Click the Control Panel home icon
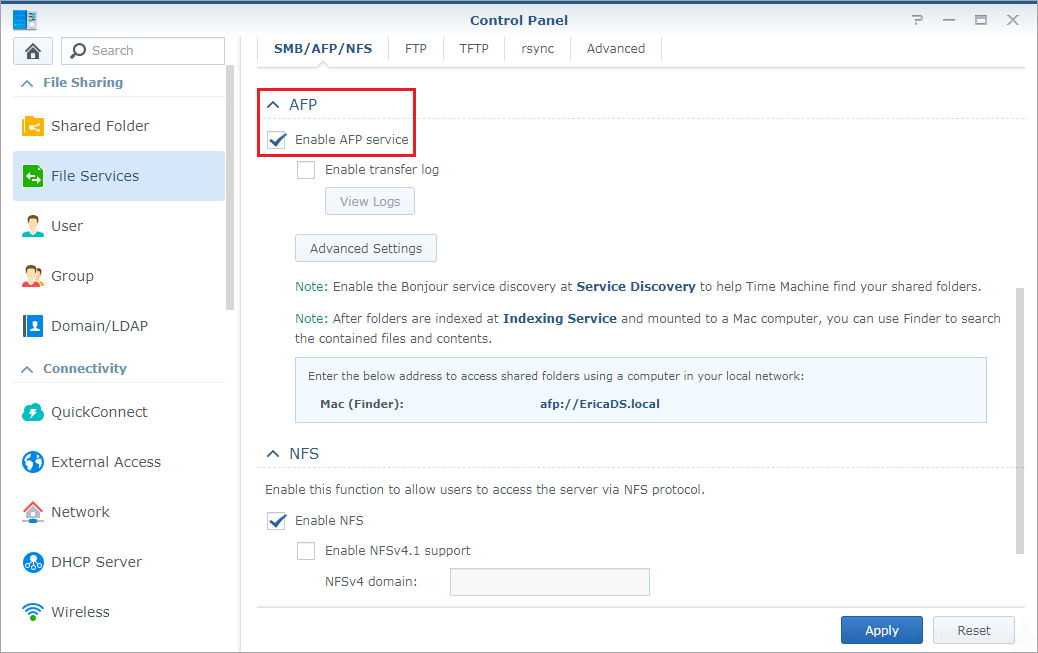Screen dimensions: 1038x653 click(32, 51)
